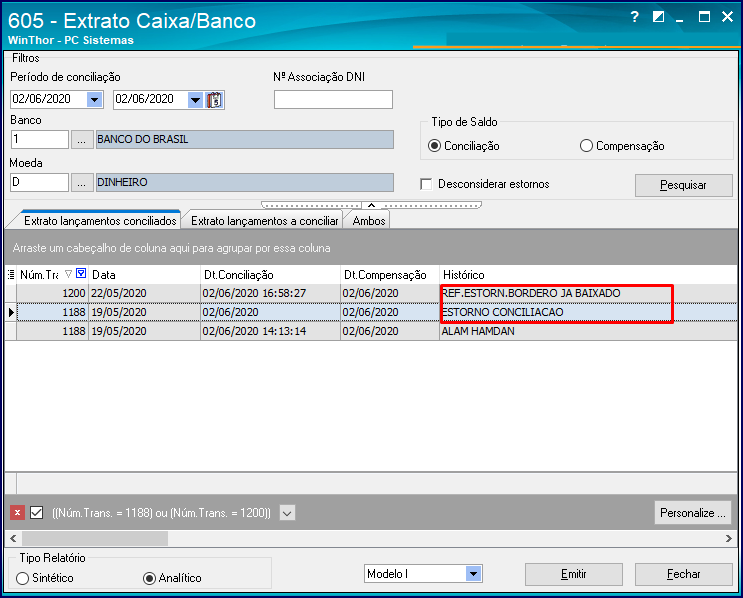This screenshot has width=743, height=598.
Task: Open the end date dropdown
Action: (x=195, y=100)
